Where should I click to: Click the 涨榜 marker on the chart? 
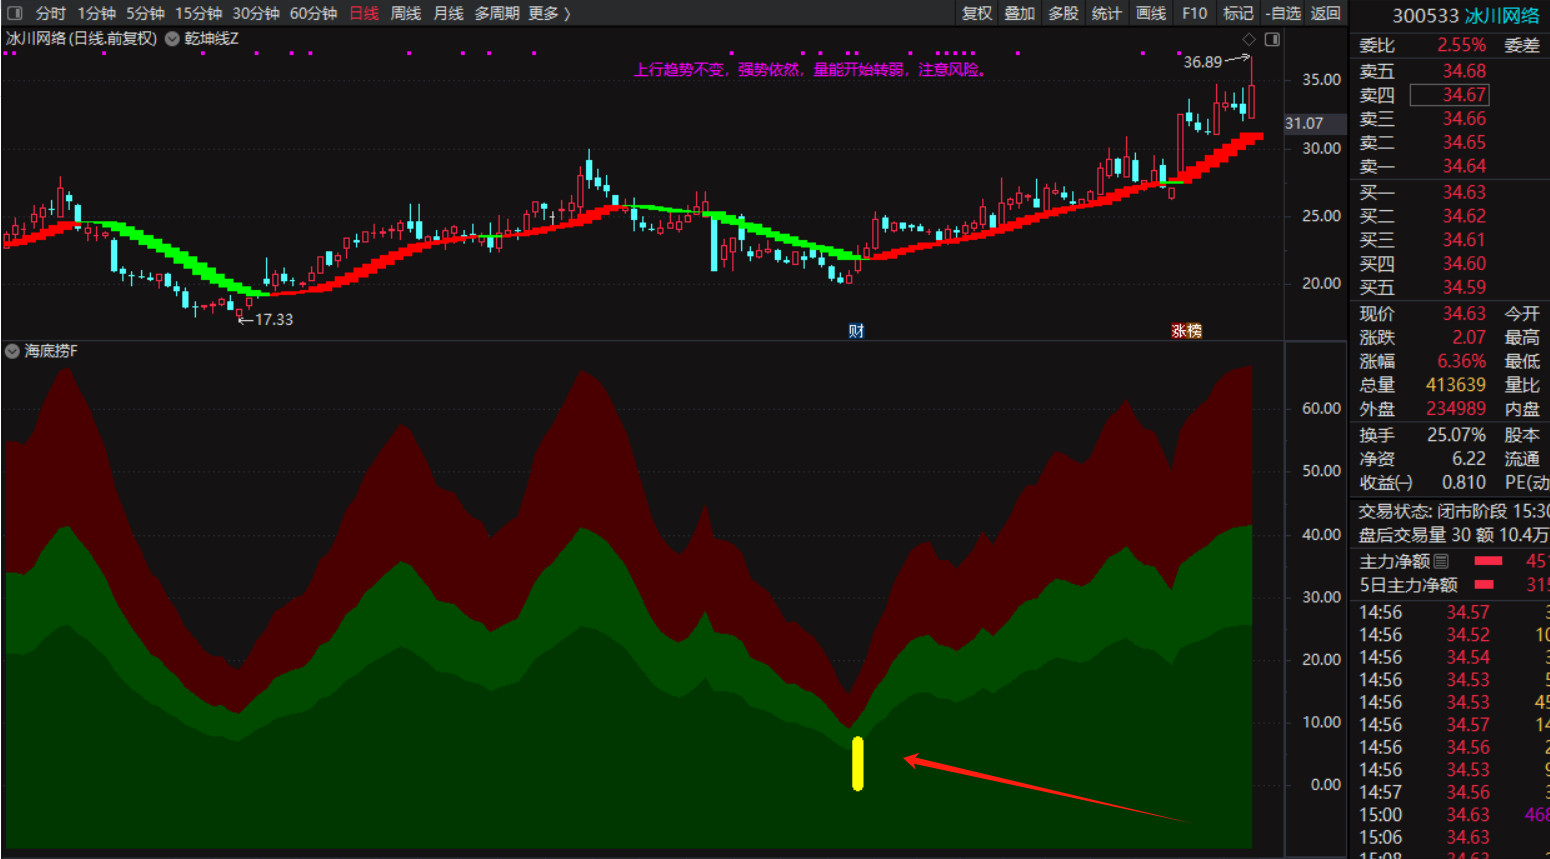[x=1186, y=331]
